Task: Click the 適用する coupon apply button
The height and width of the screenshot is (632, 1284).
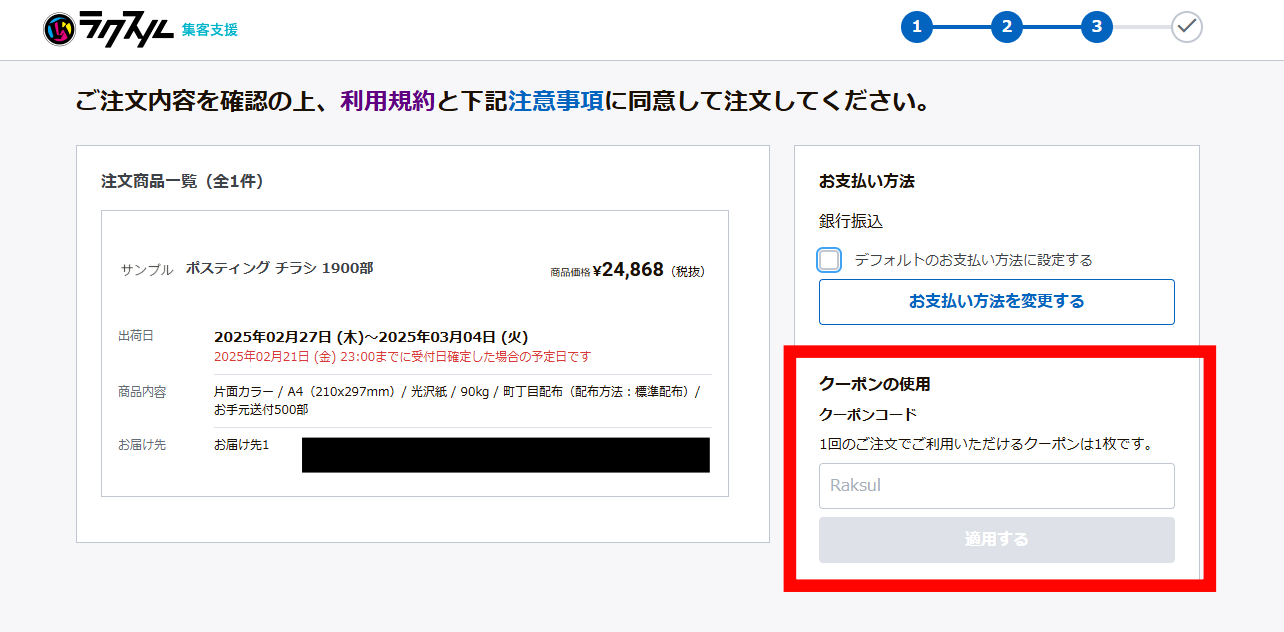Action: [x=996, y=540]
